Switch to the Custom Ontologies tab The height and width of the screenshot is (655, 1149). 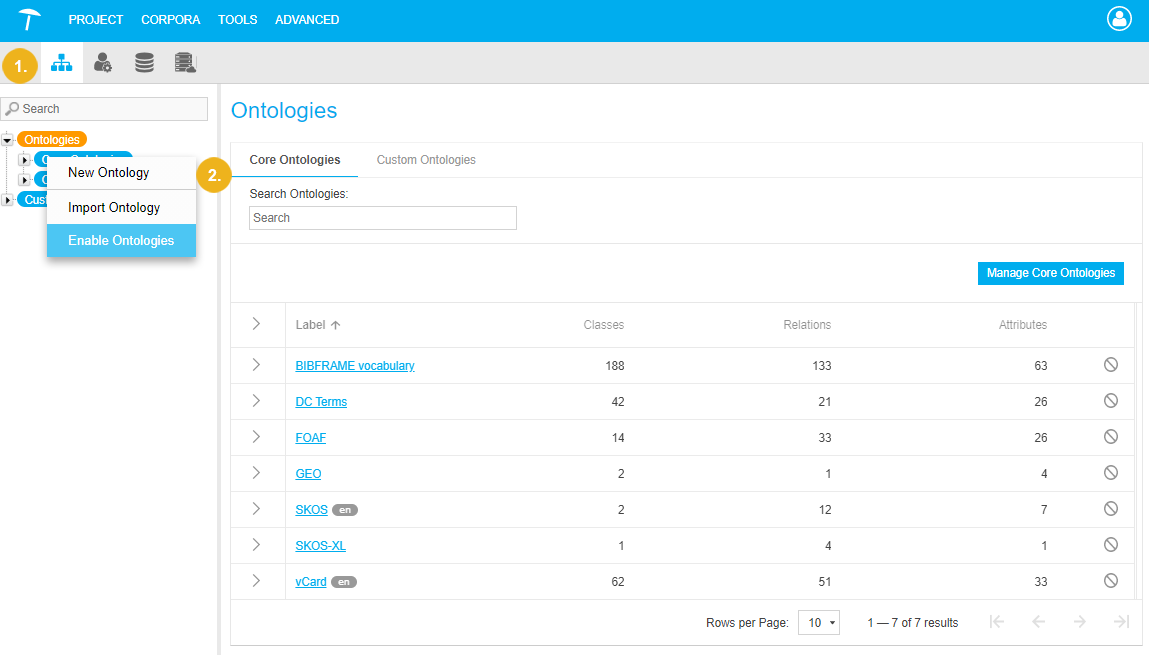[x=425, y=160]
